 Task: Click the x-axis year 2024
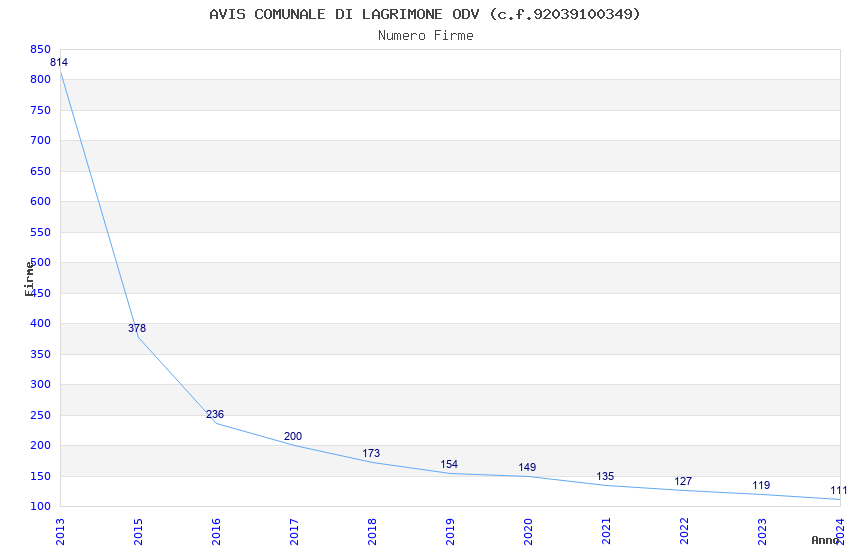pos(841,532)
